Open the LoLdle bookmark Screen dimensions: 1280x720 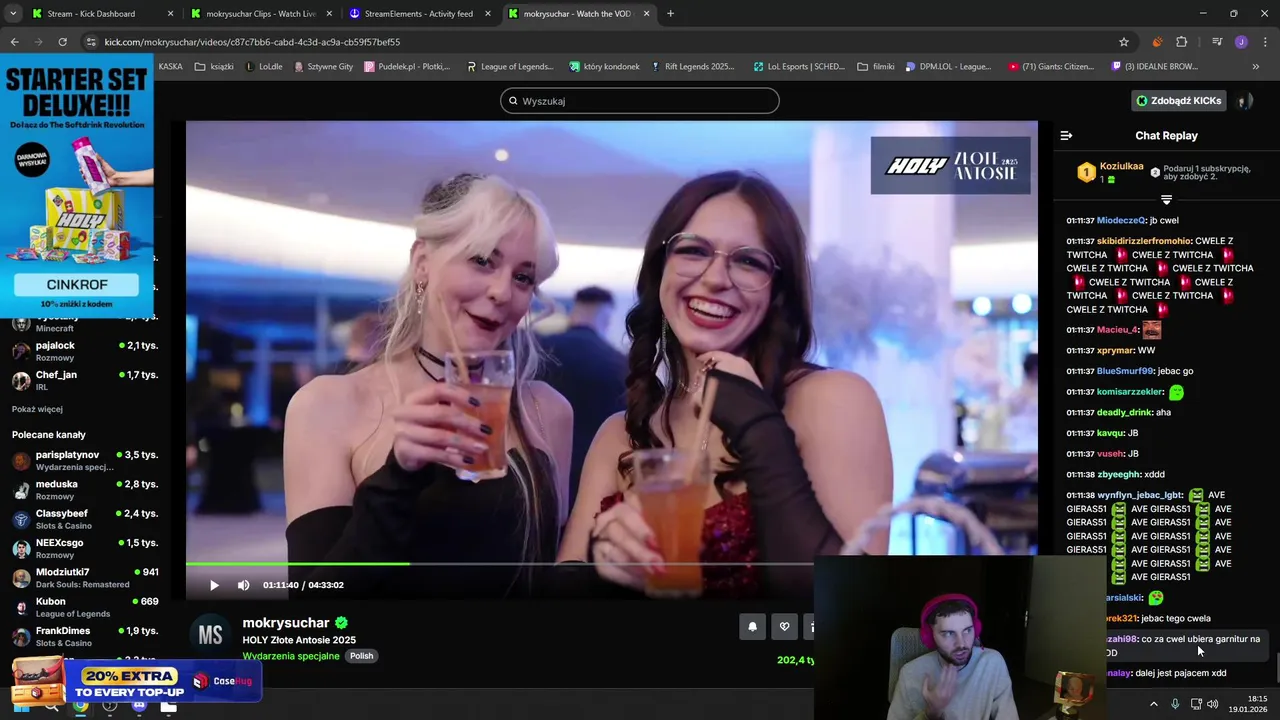(x=264, y=67)
